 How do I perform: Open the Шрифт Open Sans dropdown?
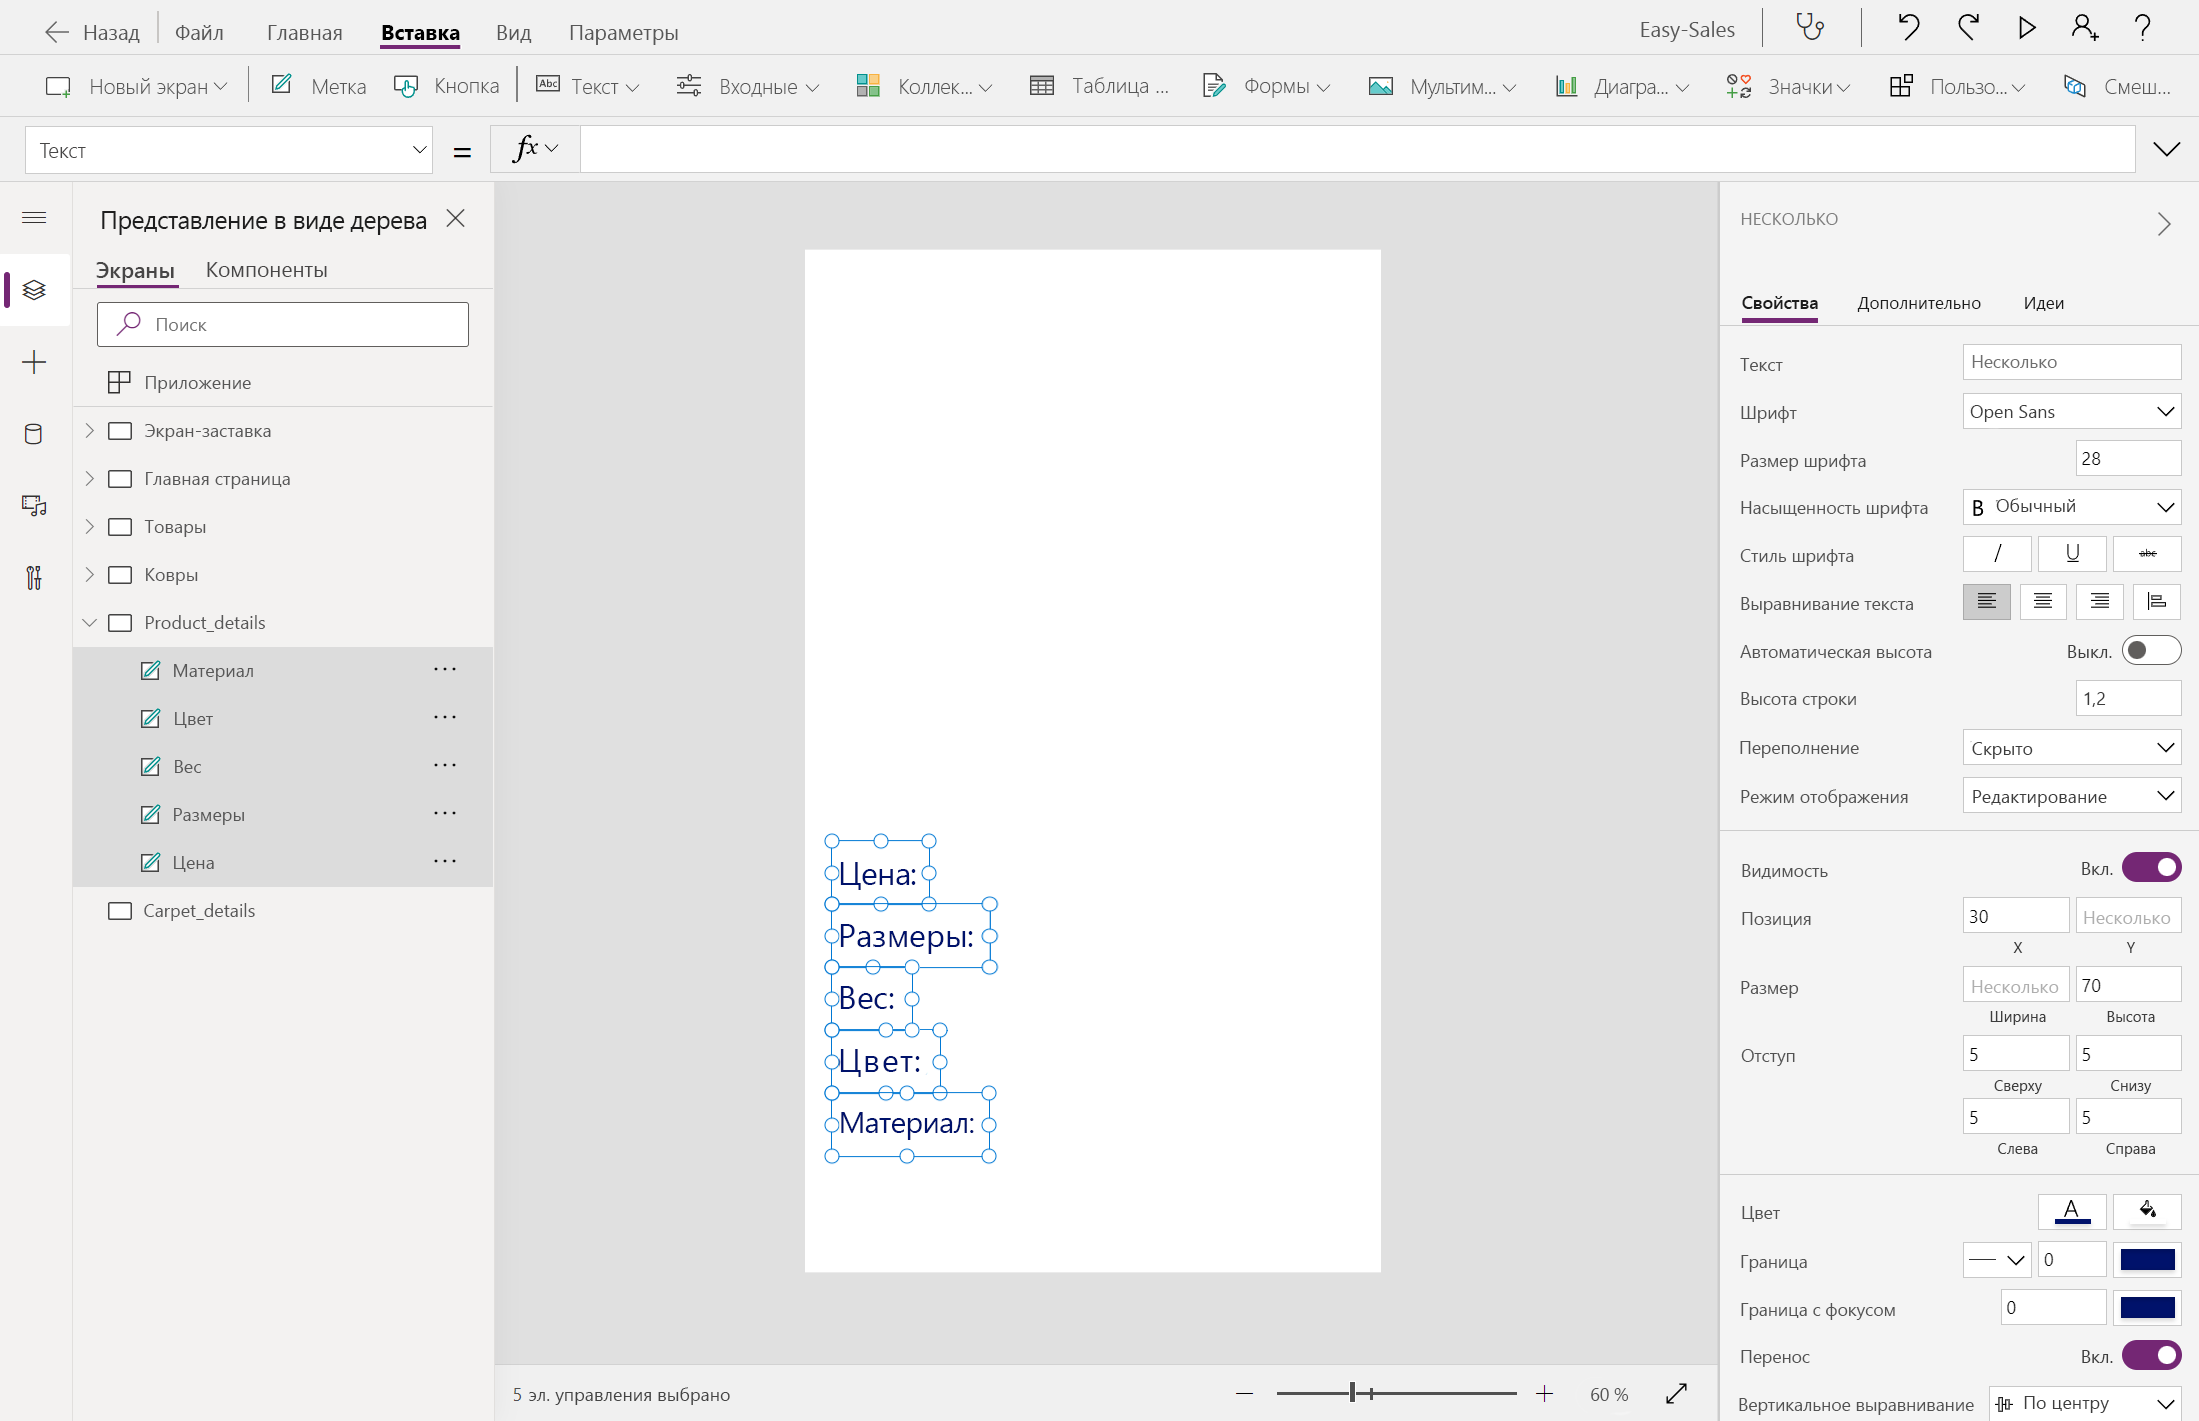tap(2071, 412)
